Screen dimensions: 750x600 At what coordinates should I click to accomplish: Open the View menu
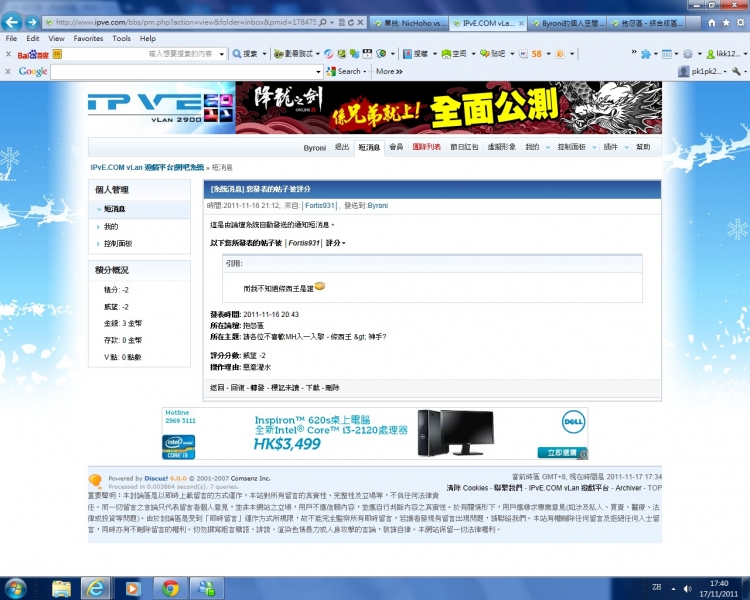pyautogui.click(x=56, y=38)
